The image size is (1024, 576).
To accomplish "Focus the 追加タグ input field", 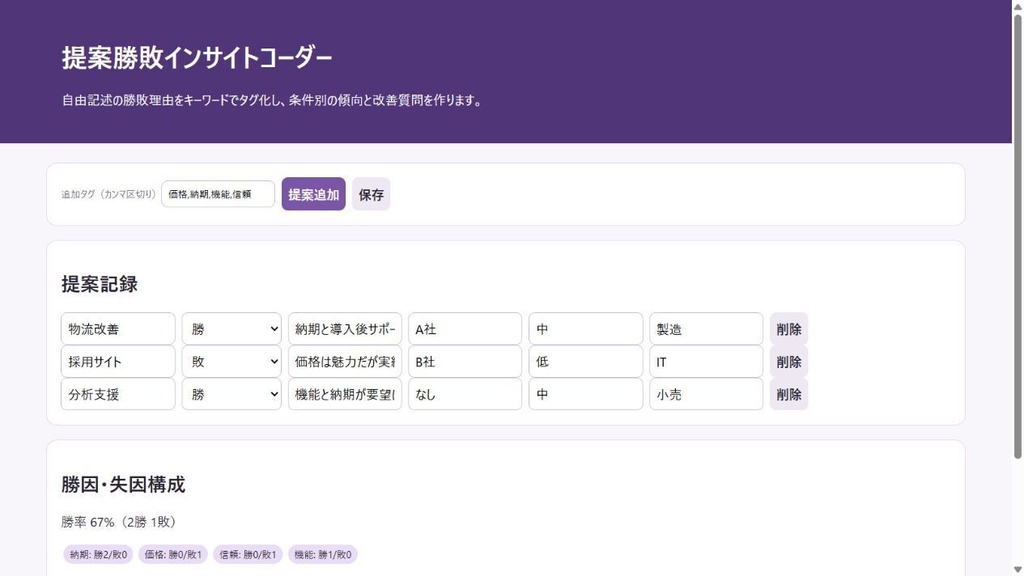I will coord(218,194).
